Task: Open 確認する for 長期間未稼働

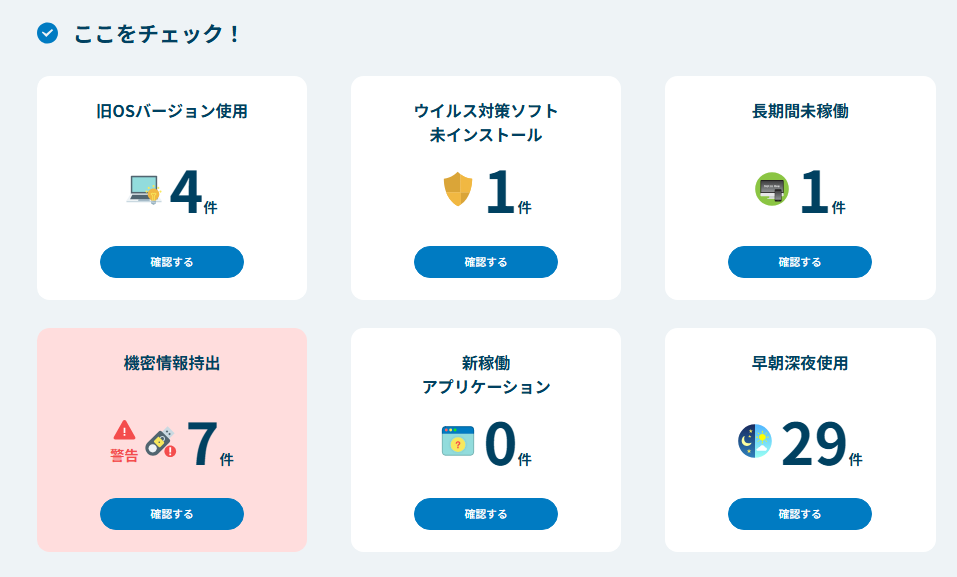Action: (799, 261)
